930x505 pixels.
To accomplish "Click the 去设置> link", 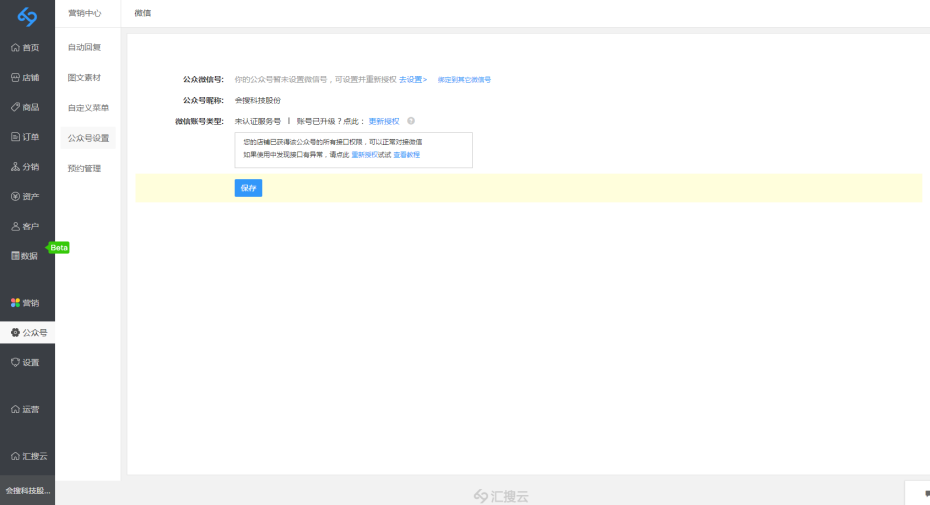I will pyautogui.click(x=413, y=80).
